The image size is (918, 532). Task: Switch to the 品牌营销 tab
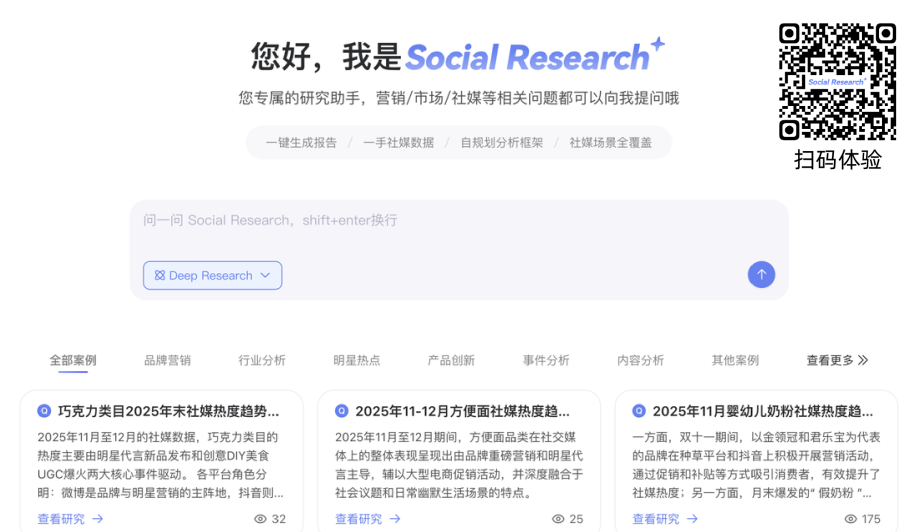167,360
